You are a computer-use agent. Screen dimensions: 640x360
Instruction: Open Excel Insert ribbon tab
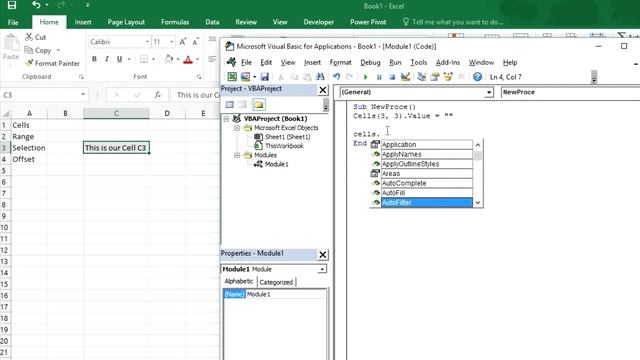tap(83, 22)
